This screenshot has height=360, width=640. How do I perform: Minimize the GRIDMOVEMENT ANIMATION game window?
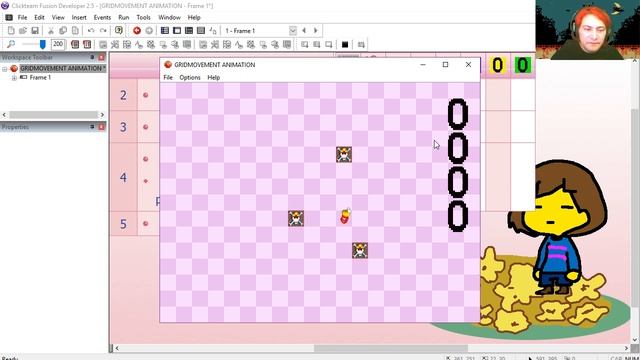[423, 64]
